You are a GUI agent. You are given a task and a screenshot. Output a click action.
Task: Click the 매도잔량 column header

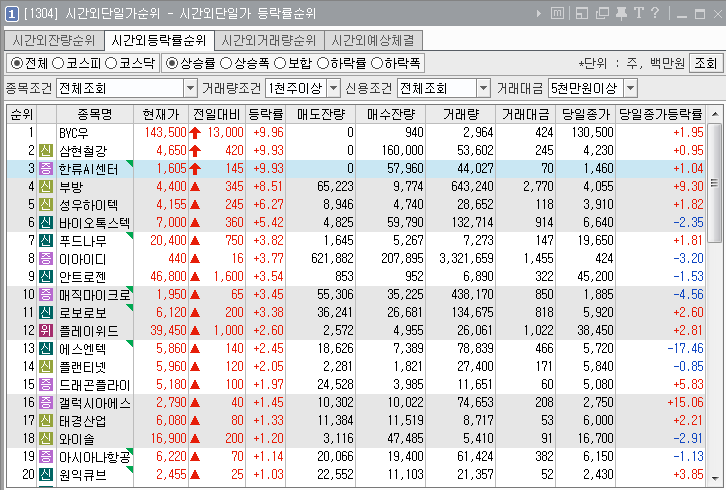[x=321, y=114]
